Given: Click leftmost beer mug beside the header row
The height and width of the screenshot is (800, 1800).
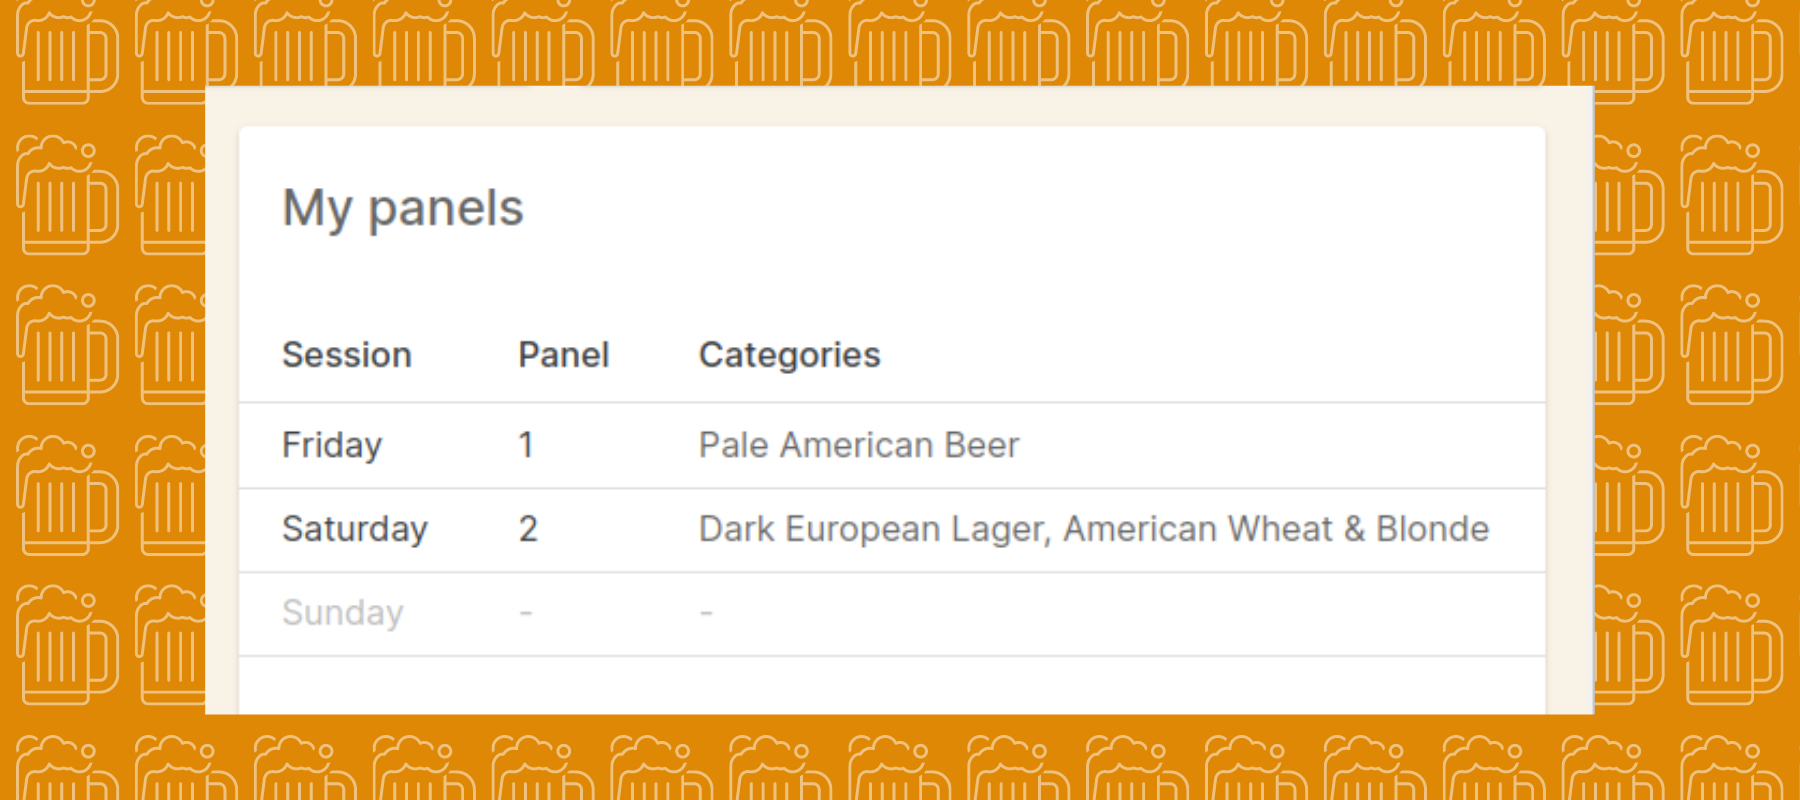Looking at the screenshot, I should (x=67, y=345).
